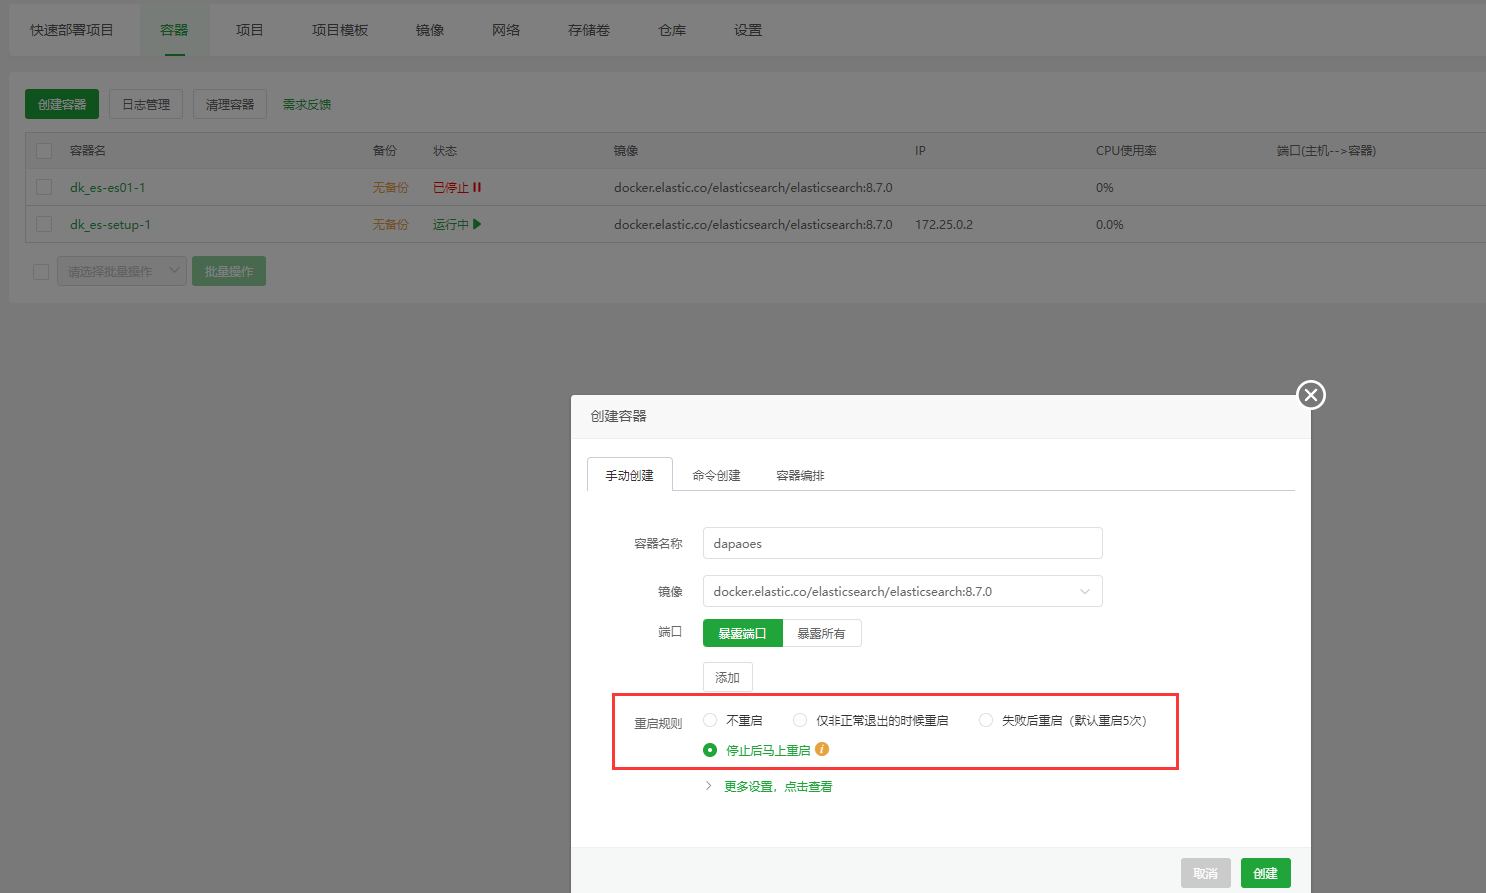Select 仅非正常退出的时候重启 radio option

coord(800,720)
